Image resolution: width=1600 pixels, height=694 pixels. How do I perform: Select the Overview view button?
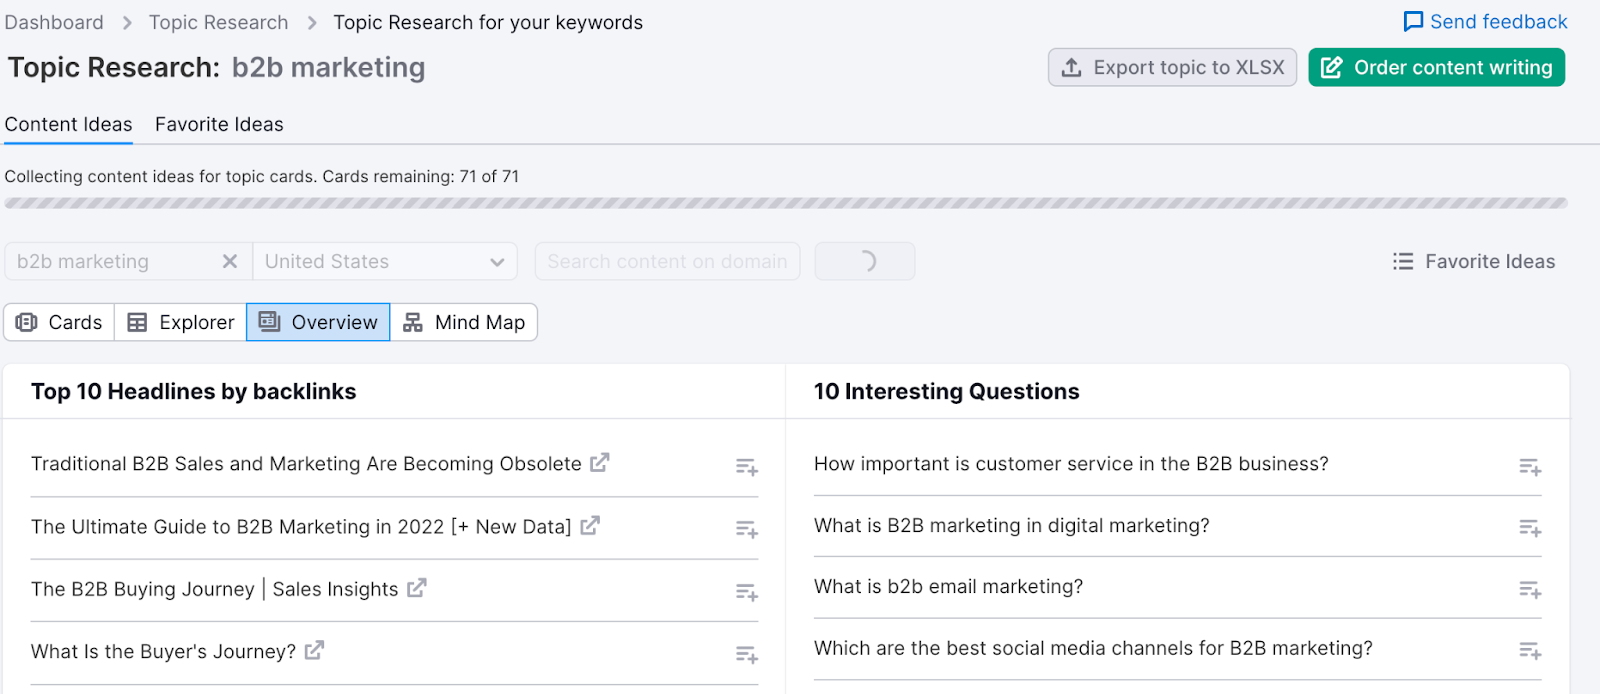tap(318, 322)
